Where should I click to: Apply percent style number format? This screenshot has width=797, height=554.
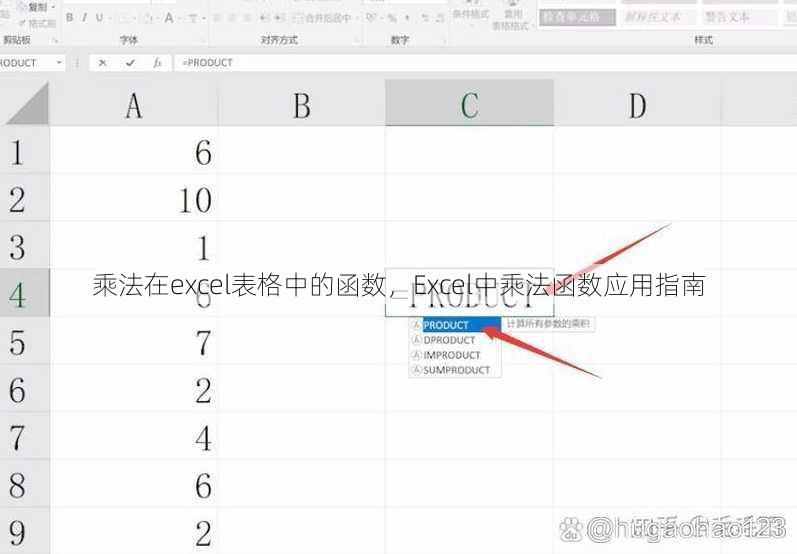[x=392, y=18]
